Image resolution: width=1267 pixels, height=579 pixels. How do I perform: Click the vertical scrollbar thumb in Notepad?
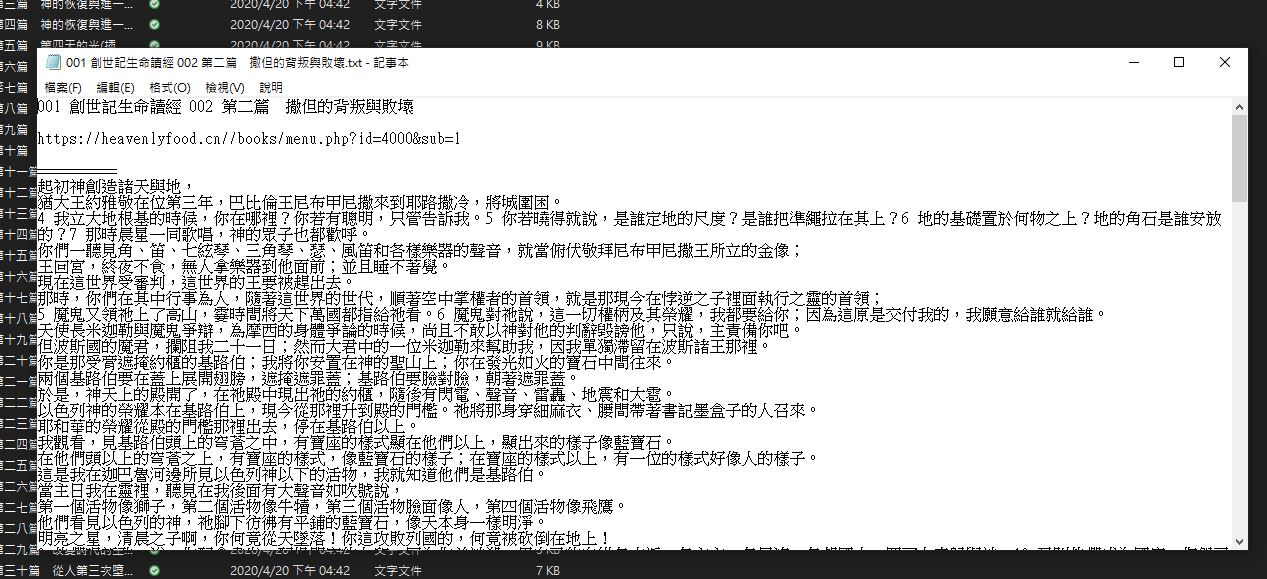(x=1240, y=160)
